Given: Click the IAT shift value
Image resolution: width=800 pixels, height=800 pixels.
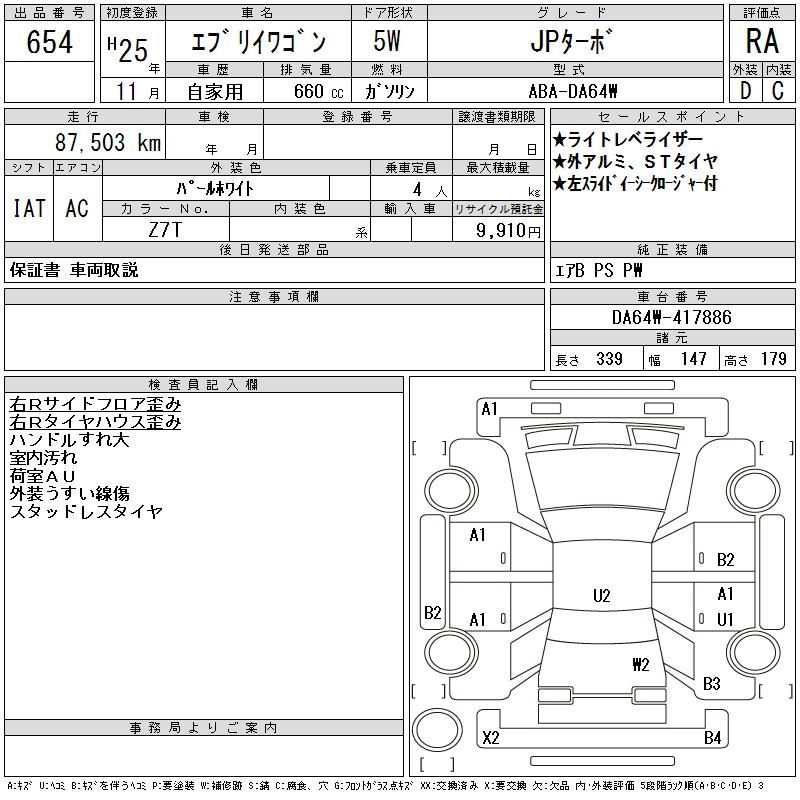Looking at the screenshot, I should coord(29,208).
